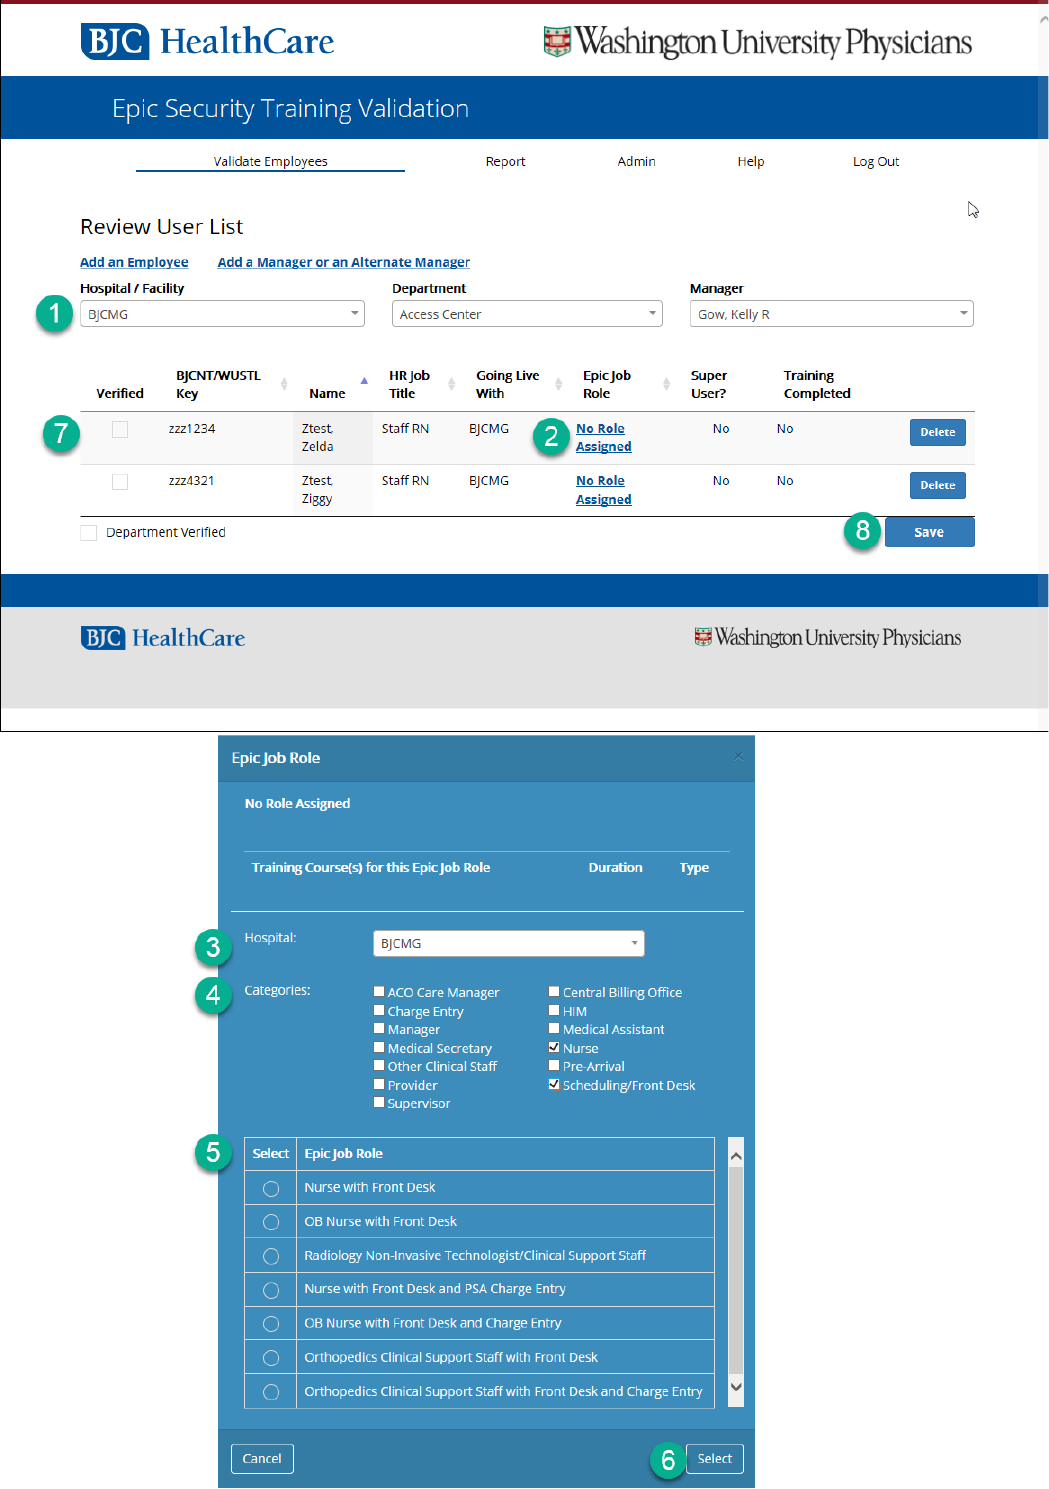The height and width of the screenshot is (1489, 1049).
Task: Click the role list scrollbar thumb
Action: 736,1270
